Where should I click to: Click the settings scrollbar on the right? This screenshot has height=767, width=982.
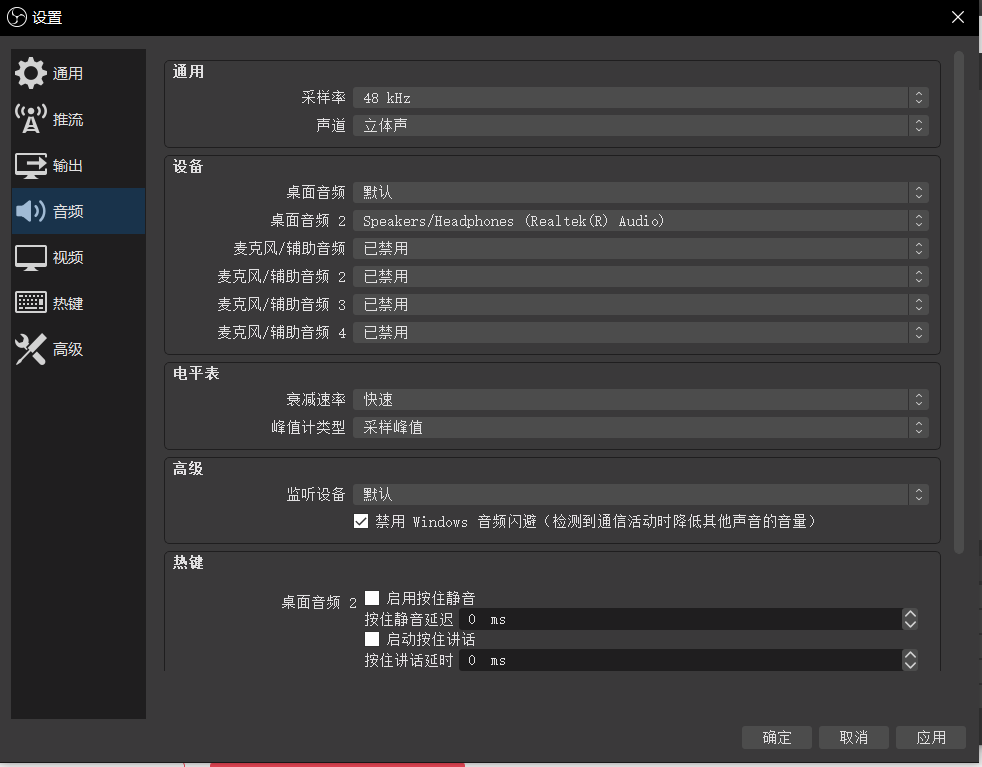coord(959,300)
